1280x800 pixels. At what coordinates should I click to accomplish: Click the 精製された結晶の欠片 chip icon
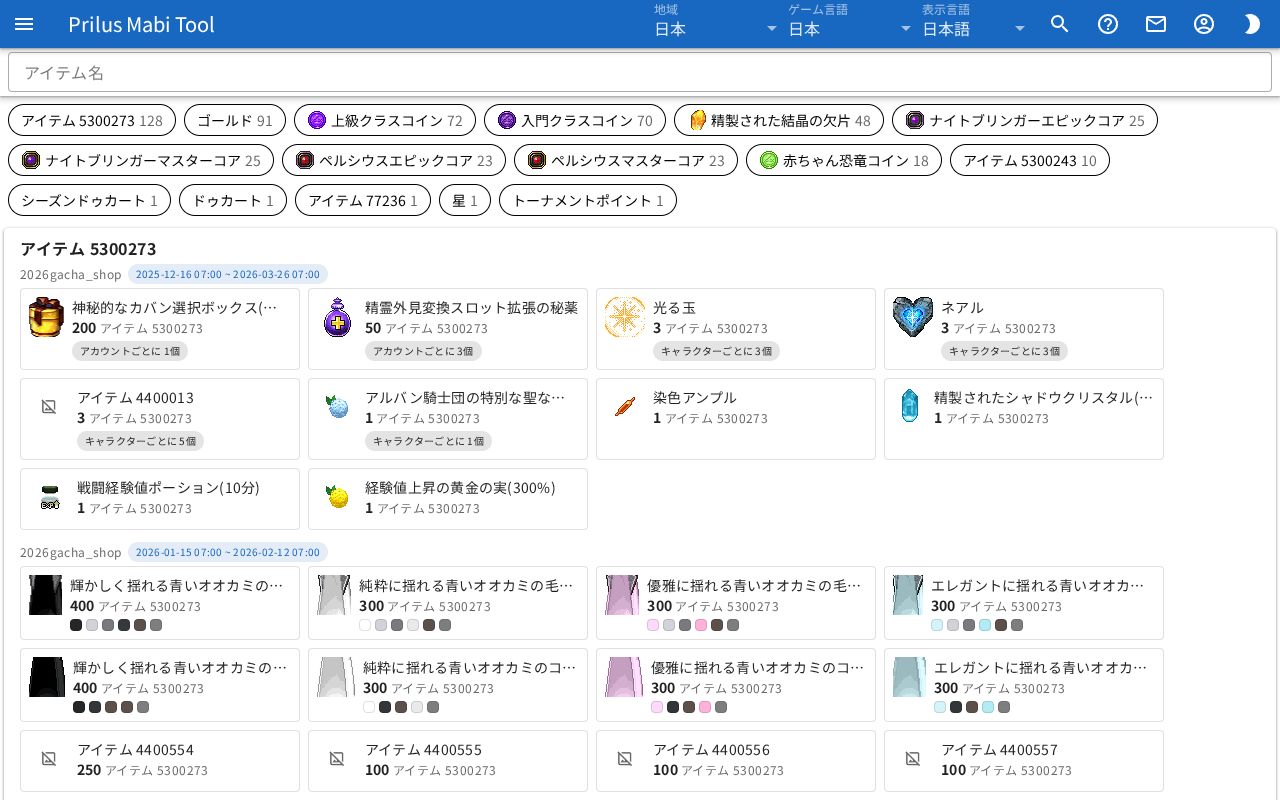(x=697, y=120)
